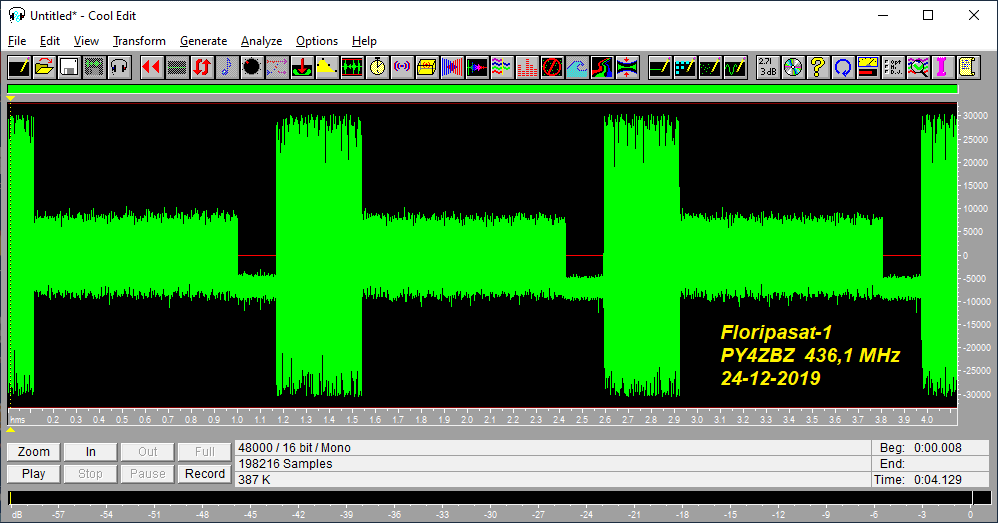Image resolution: width=998 pixels, height=523 pixels.
Task: Open a file with the folder icon
Action: 44,67
